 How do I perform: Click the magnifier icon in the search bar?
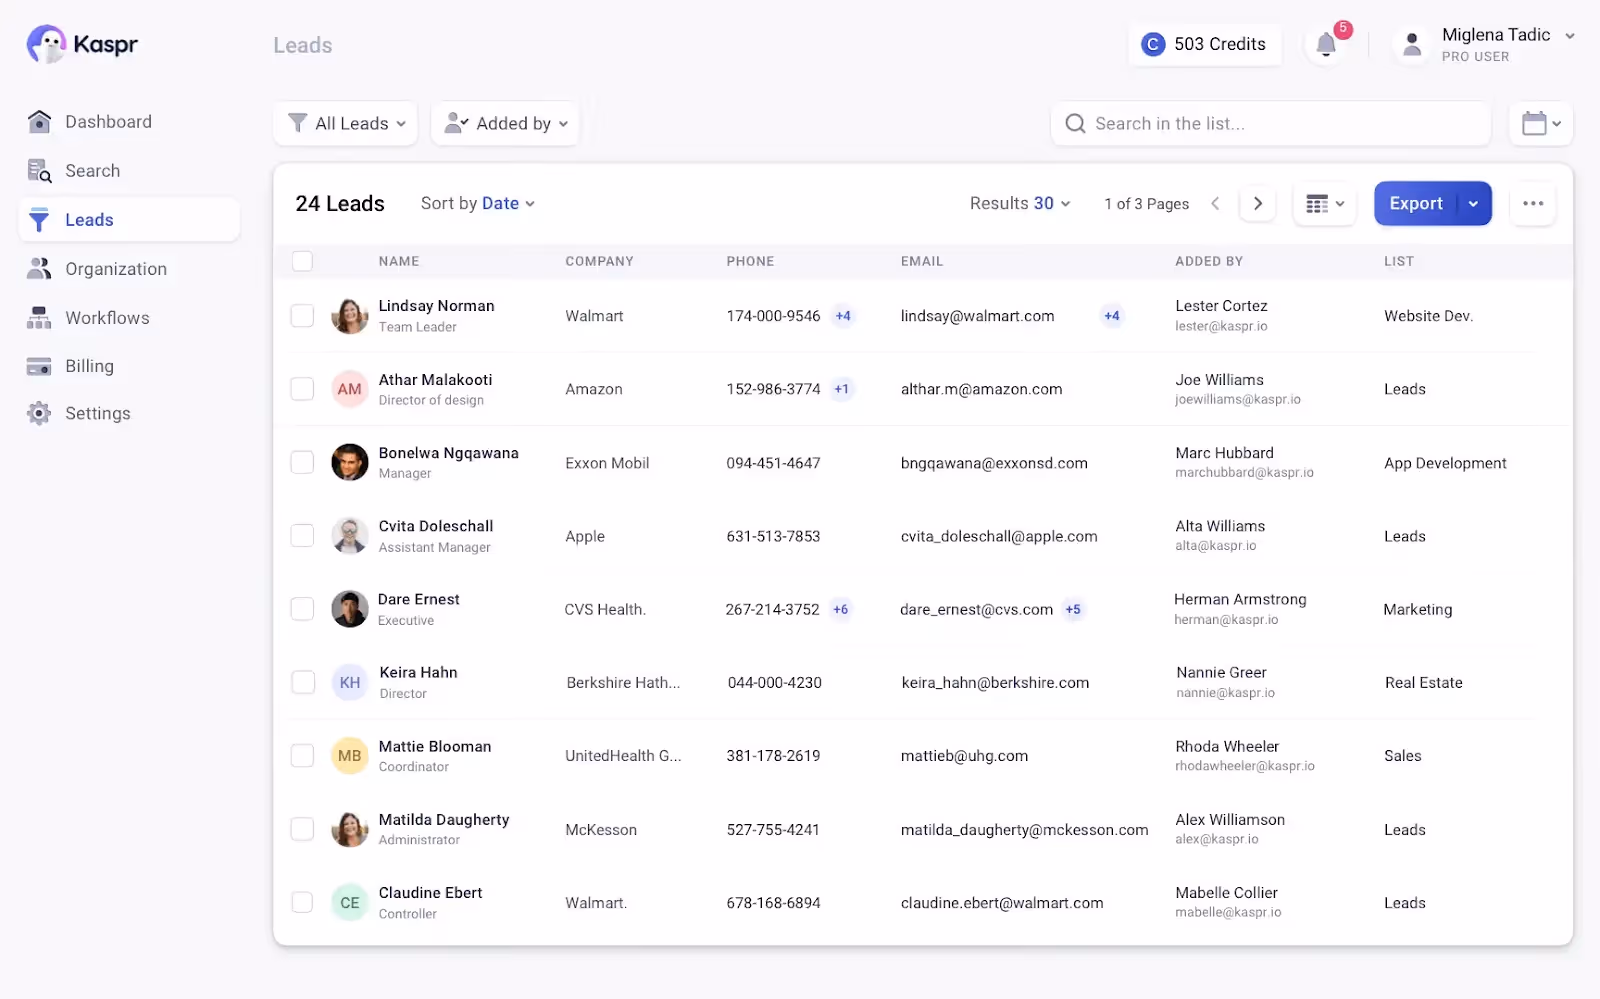click(1075, 123)
